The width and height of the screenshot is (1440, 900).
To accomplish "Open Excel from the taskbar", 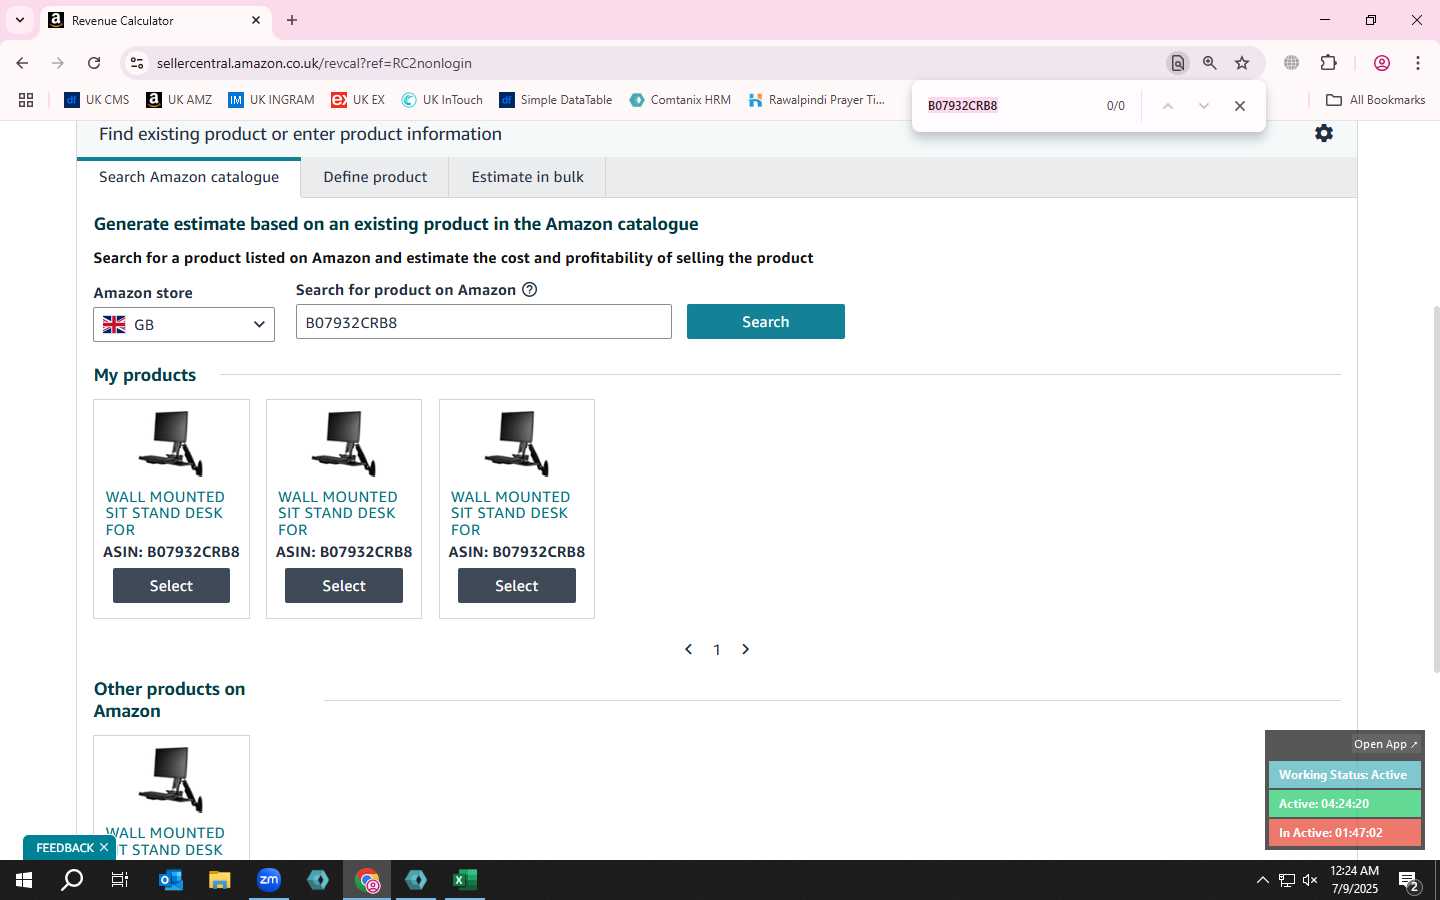I will click(465, 880).
